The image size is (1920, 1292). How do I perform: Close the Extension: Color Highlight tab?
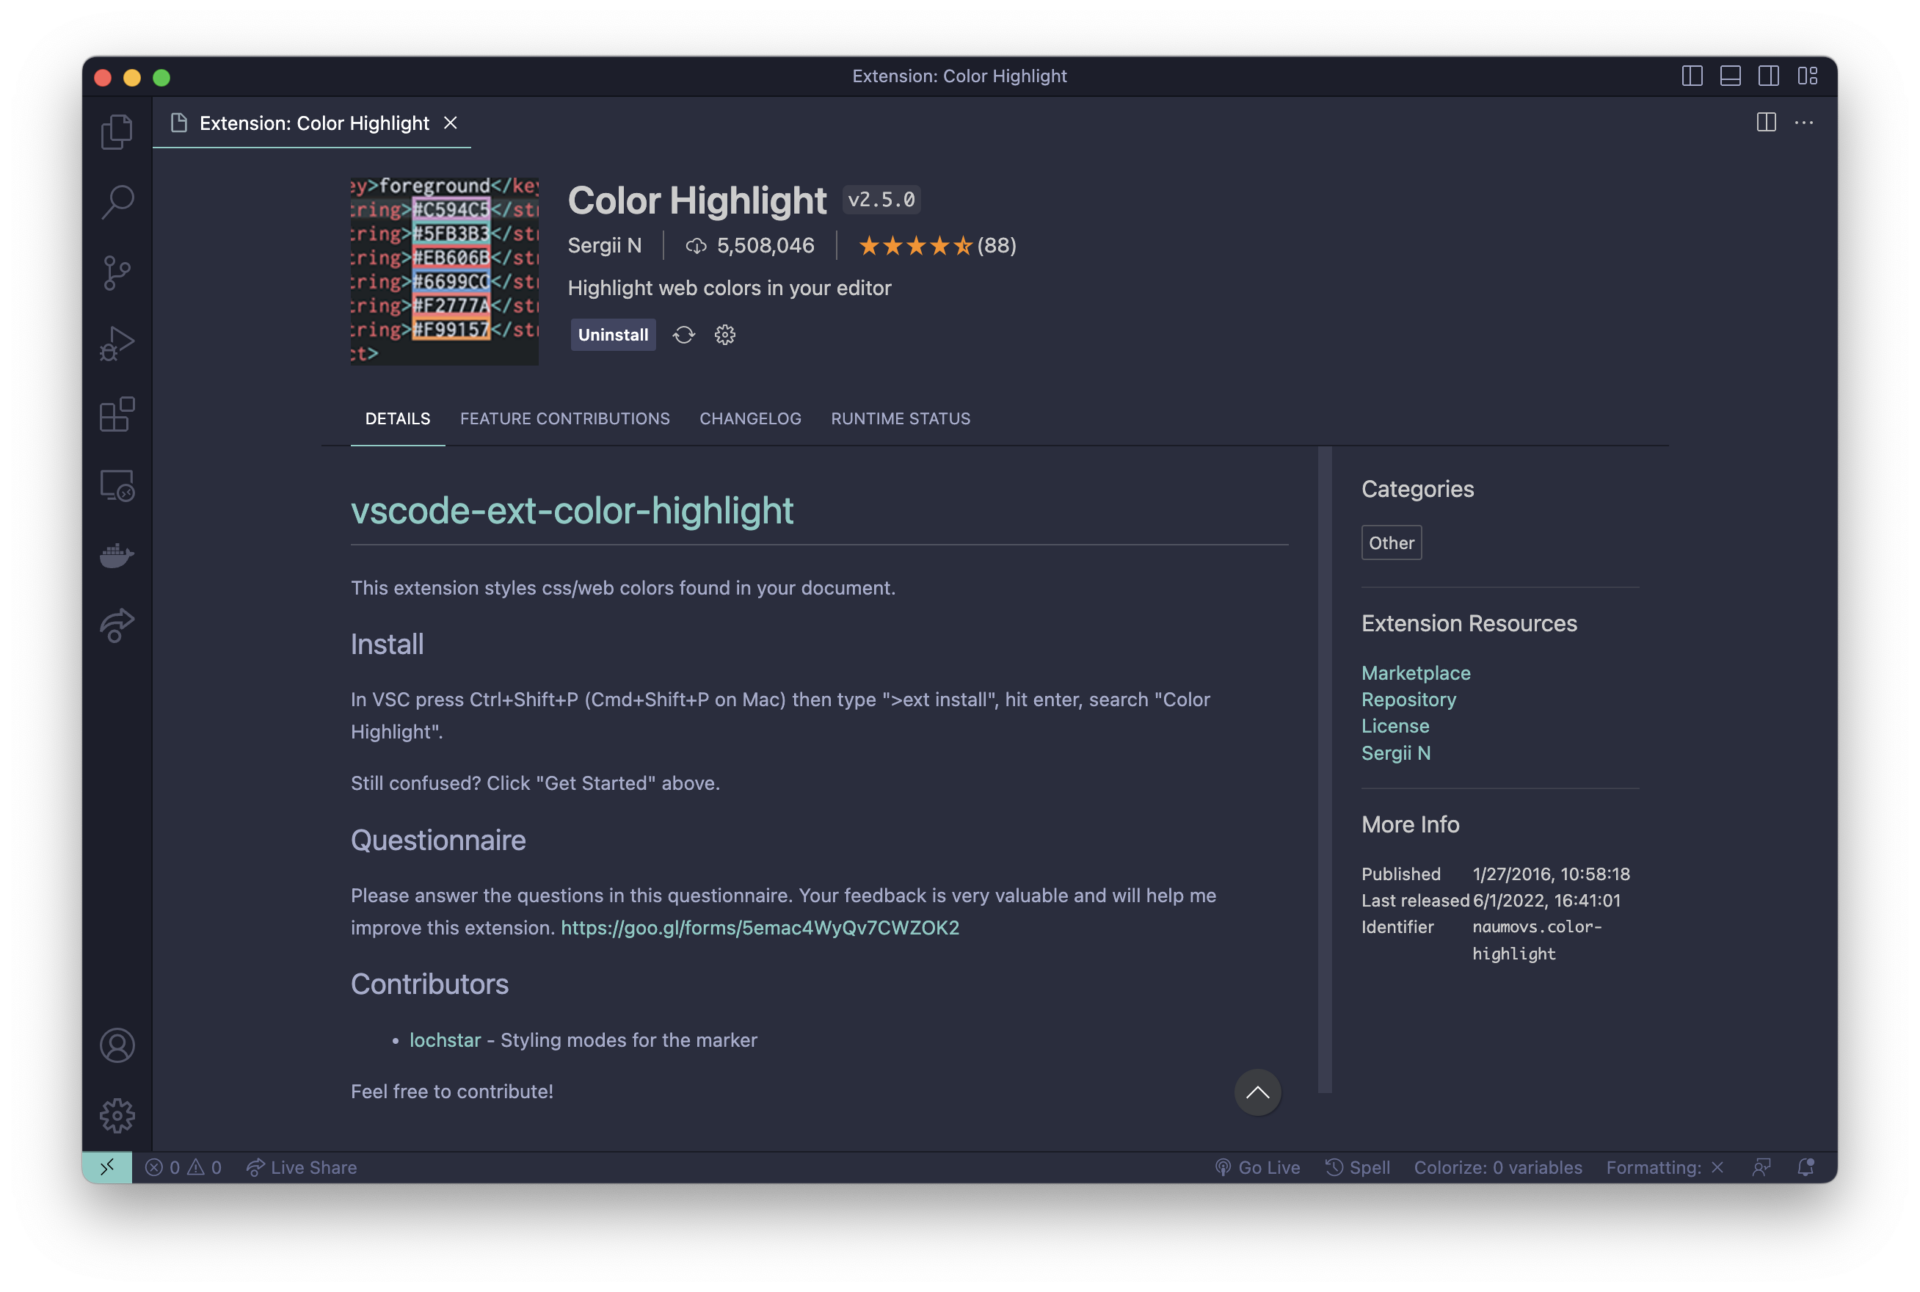click(x=451, y=122)
